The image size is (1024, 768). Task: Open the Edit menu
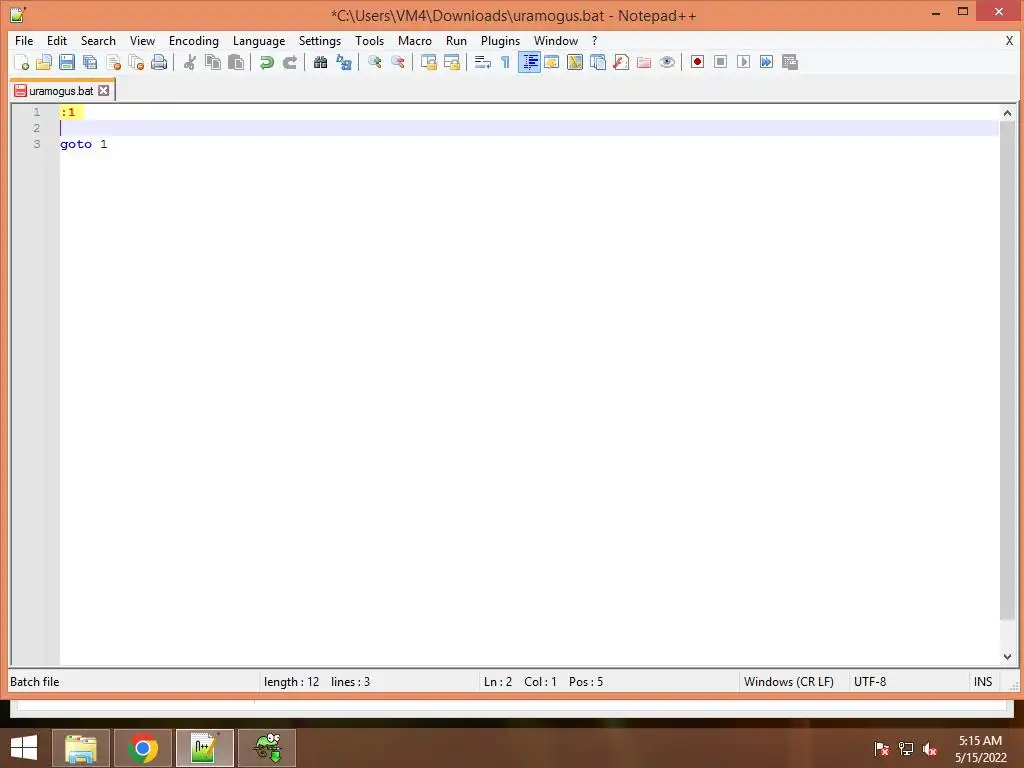pos(57,40)
